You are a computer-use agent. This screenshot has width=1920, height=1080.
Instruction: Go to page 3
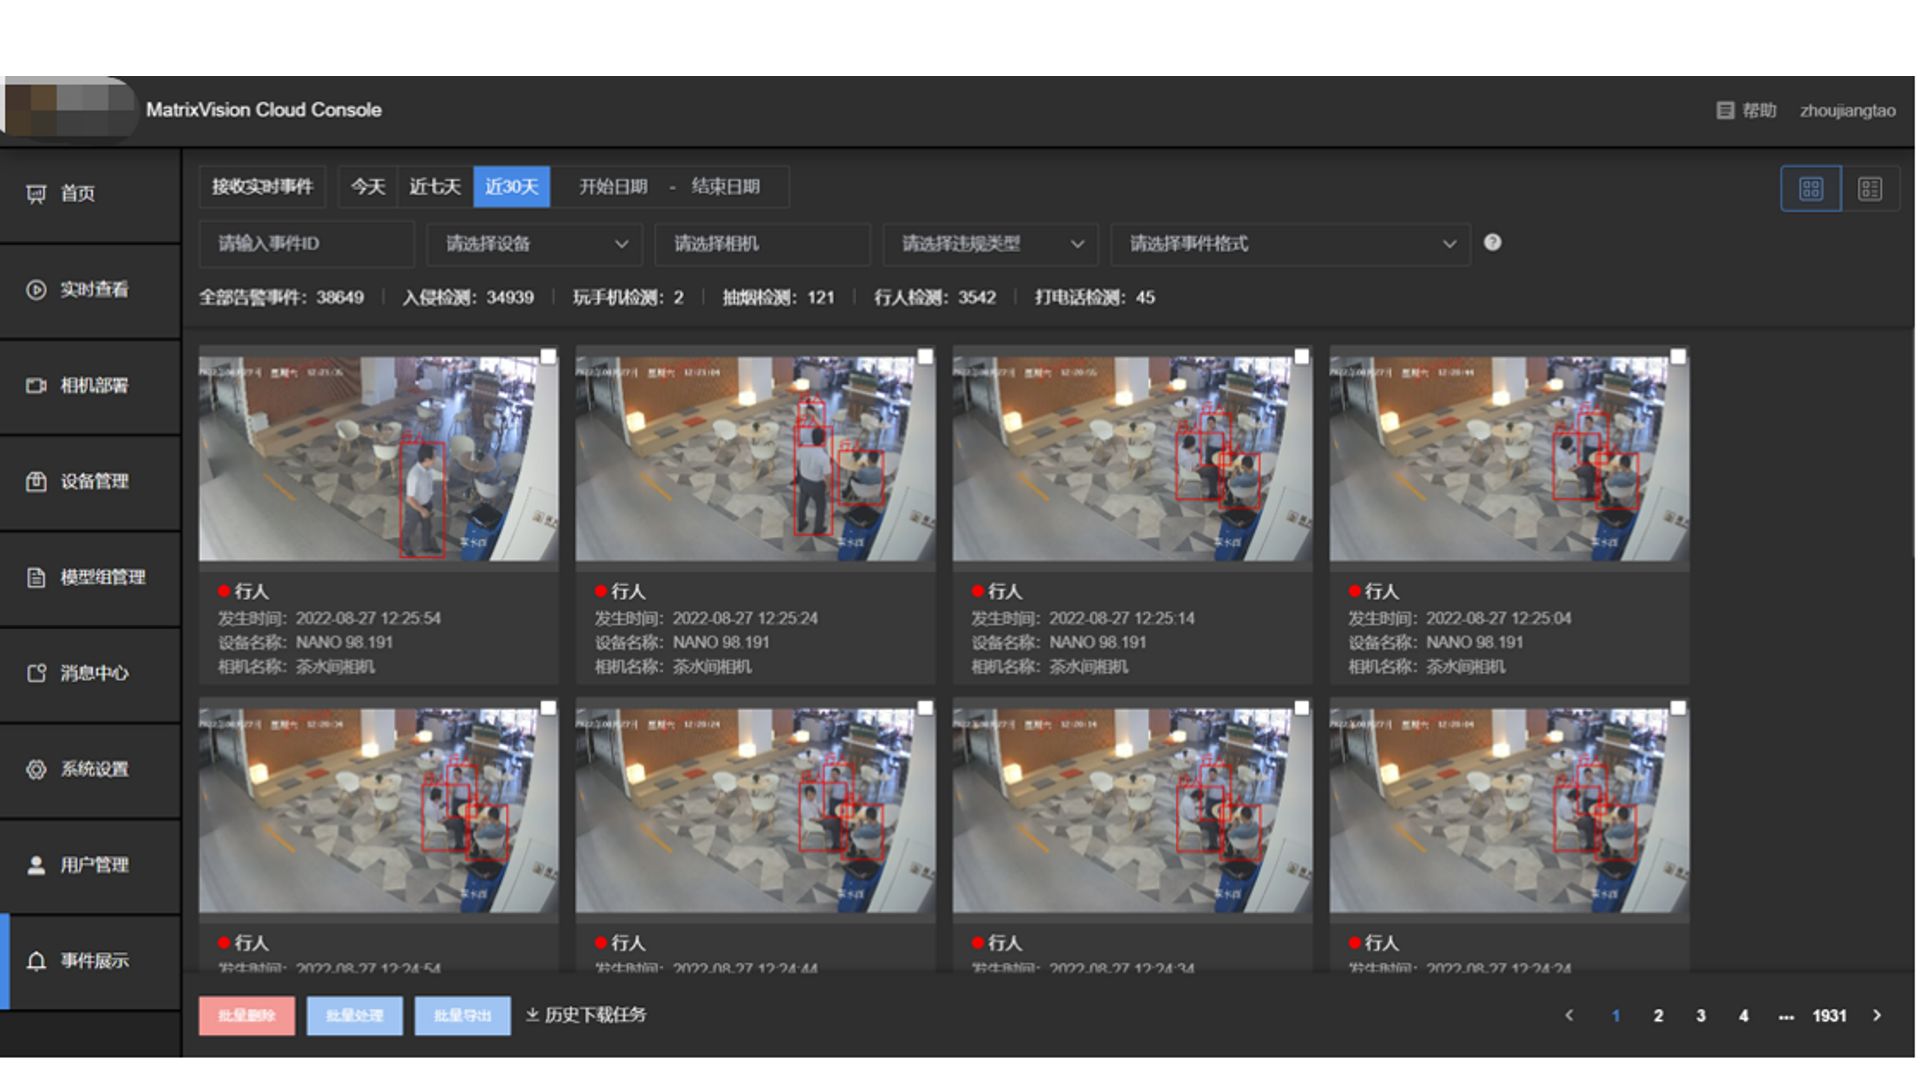[1701, 1016]
